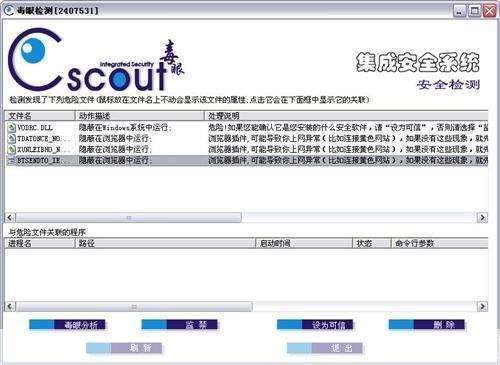Minimize the 毒眼检测 window
This screenshot has width=500, height=365.
pos(459,11)
